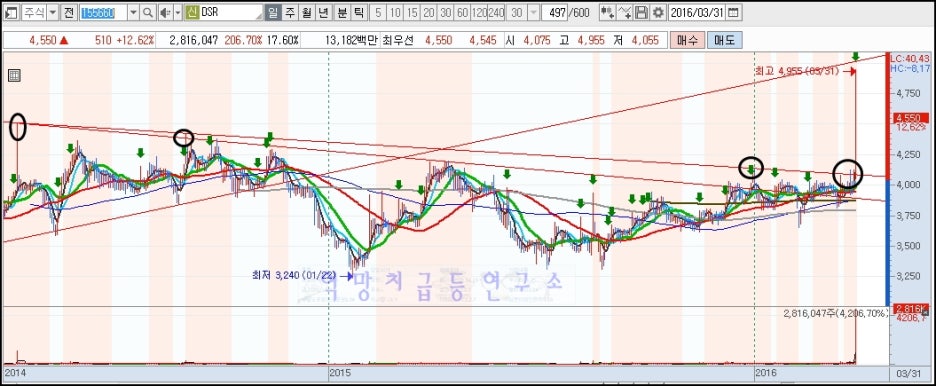Click the grid table icon on chart

[15, 75]
